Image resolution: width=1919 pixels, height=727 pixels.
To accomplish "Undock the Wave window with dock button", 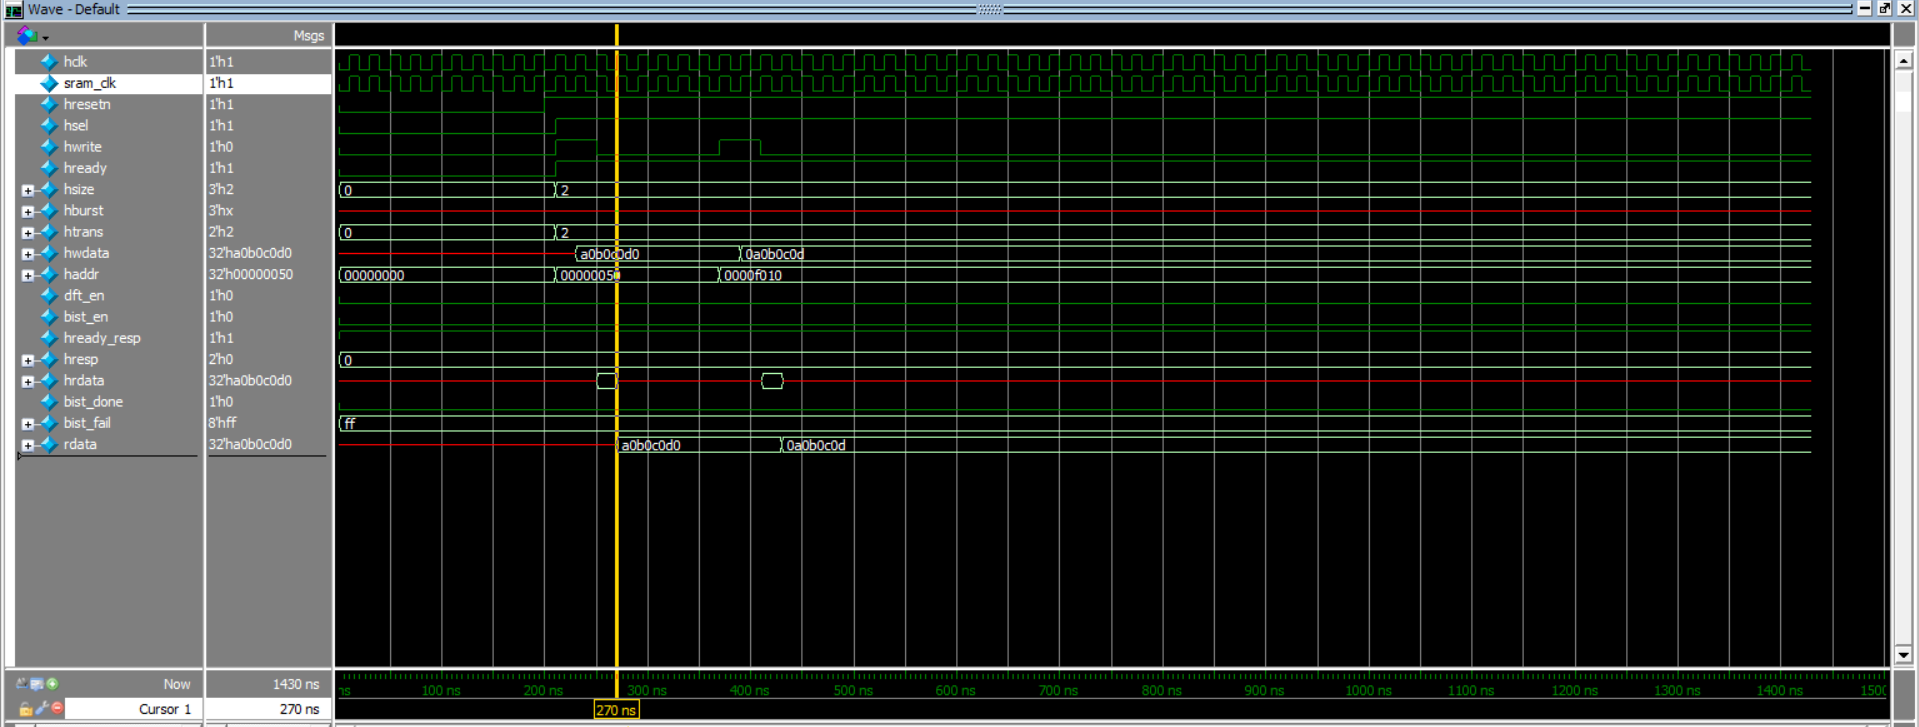I will [1884, 9].
